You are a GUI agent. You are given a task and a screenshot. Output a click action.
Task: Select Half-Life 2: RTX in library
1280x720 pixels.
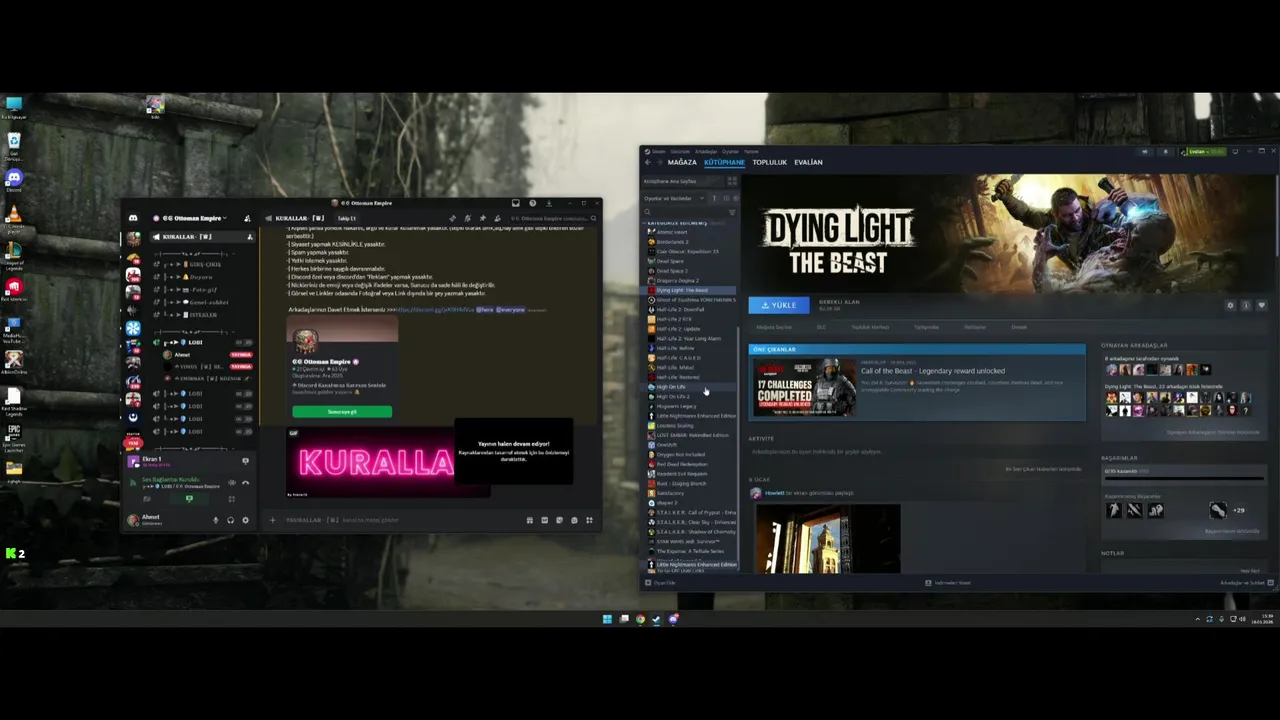673,319
